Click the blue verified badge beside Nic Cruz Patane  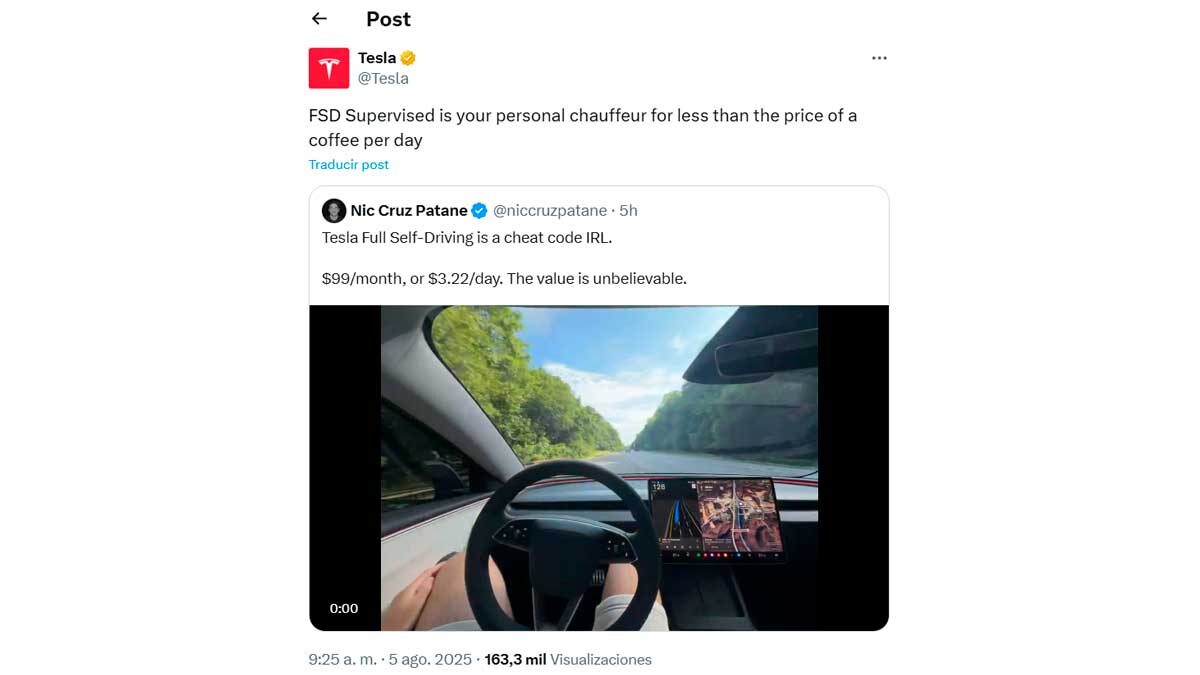(x=479, y=210)
